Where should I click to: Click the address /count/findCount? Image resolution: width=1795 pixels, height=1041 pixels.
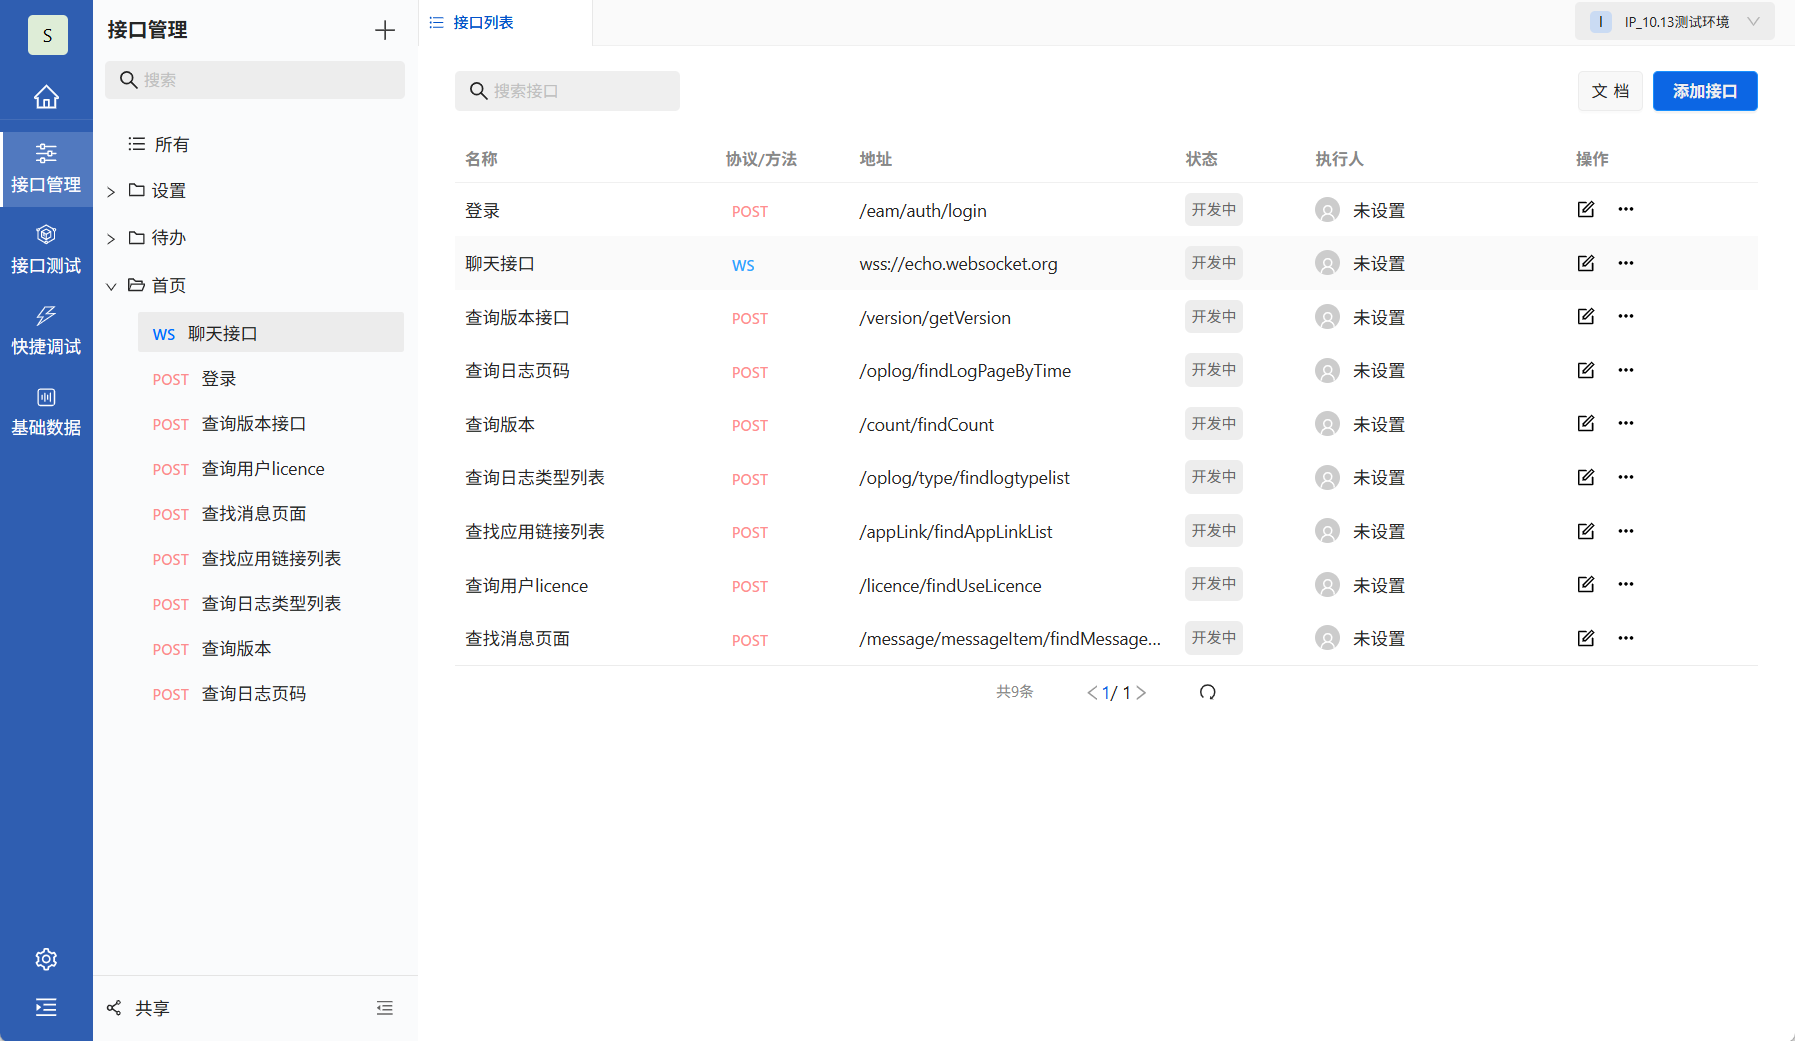(x=926, y=425)
